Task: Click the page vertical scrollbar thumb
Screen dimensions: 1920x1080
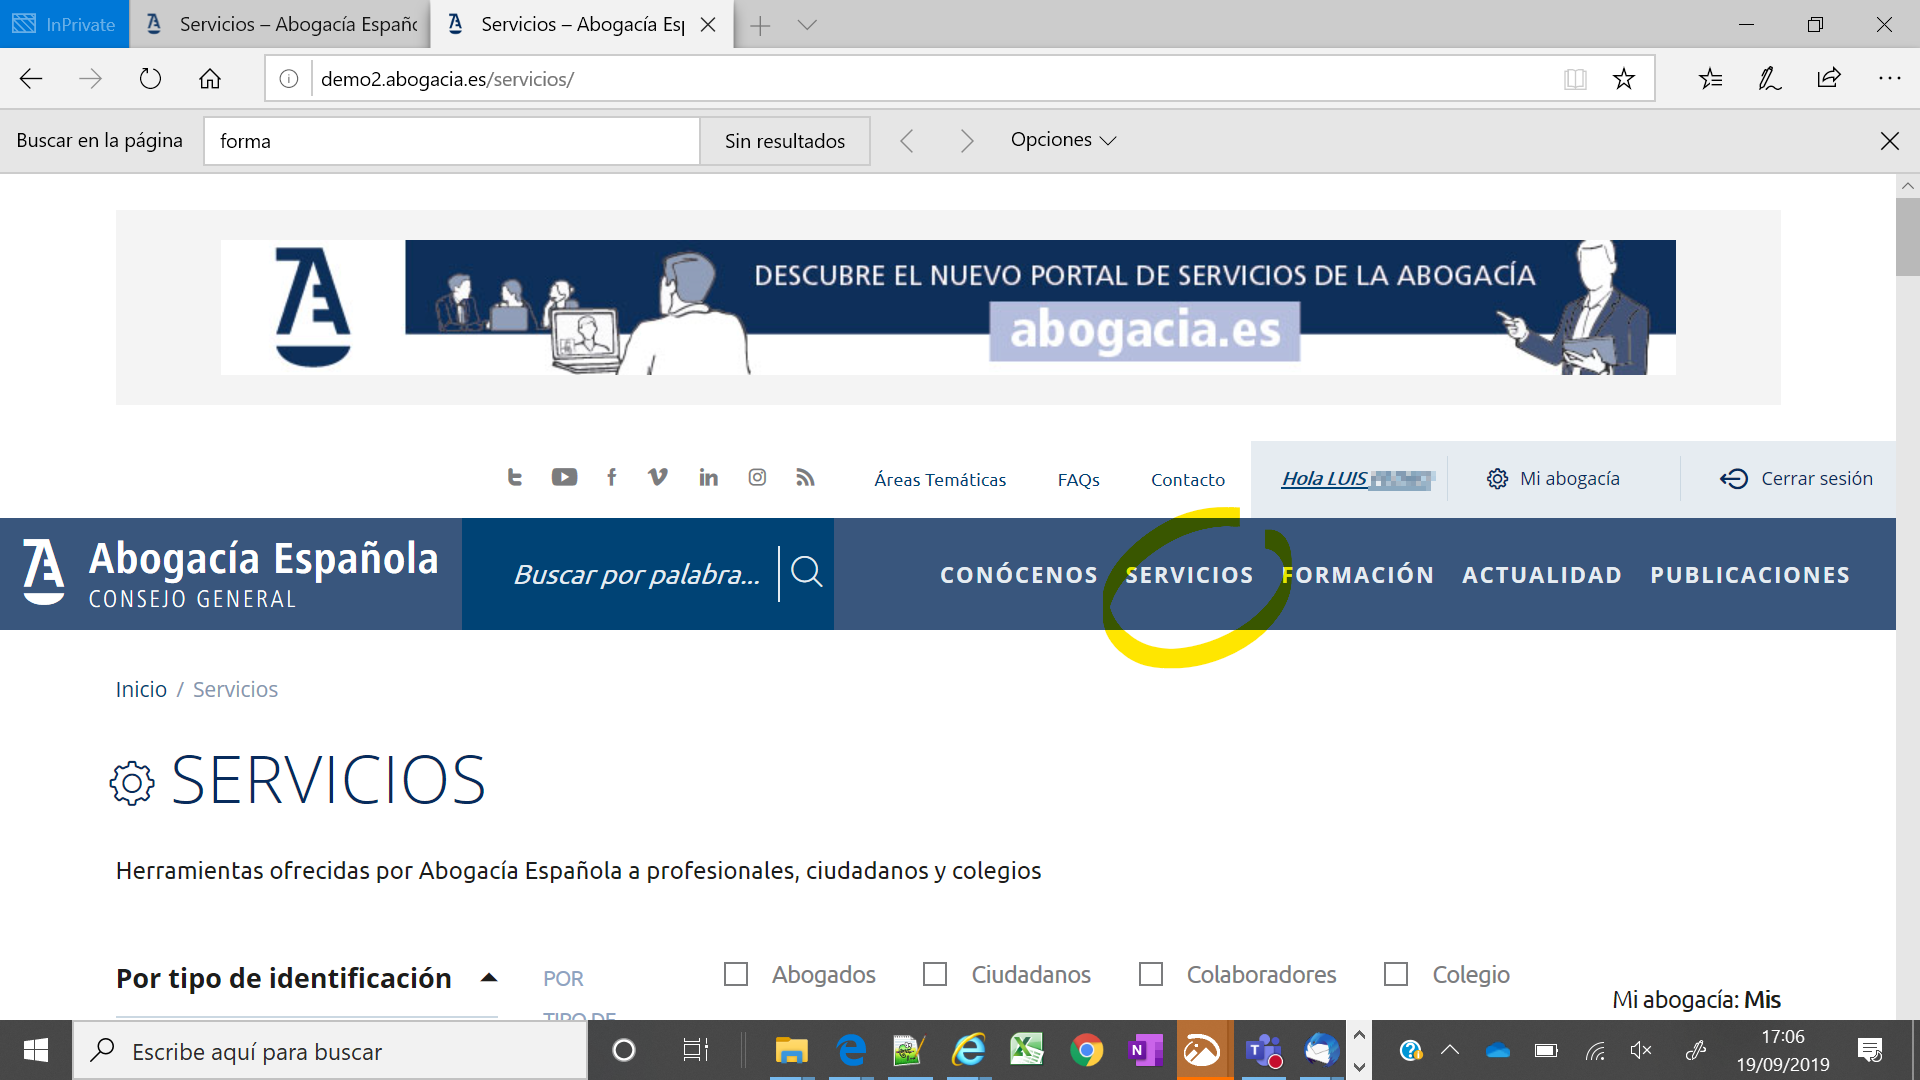Action: click(x=1907, y=237)
